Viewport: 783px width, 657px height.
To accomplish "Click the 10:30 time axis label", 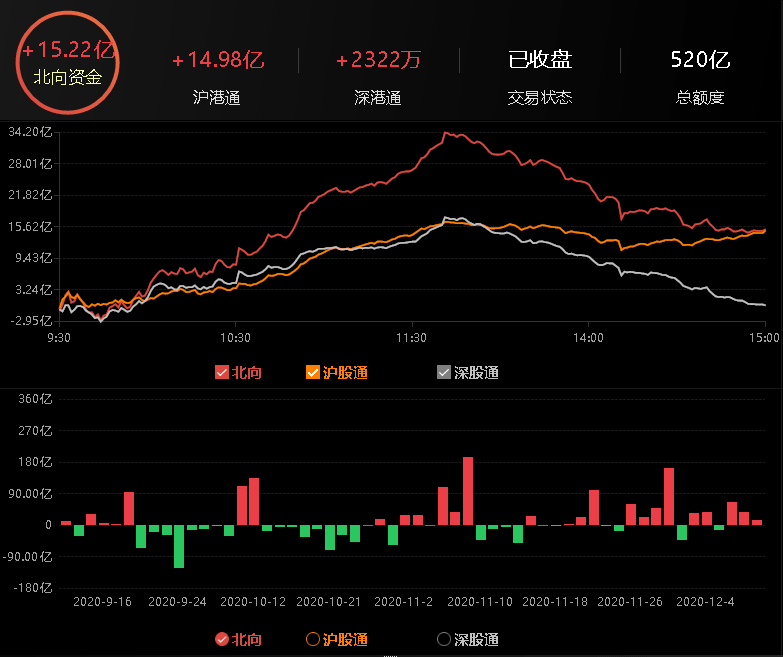I will pyautogui.click(x=235, y=338).
